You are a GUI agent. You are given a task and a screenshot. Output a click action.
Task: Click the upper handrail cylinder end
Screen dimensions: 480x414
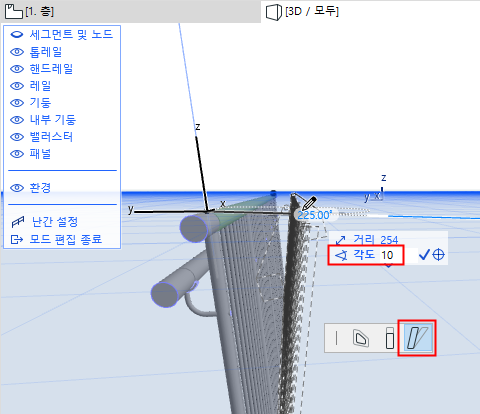(x=194, y=228)
